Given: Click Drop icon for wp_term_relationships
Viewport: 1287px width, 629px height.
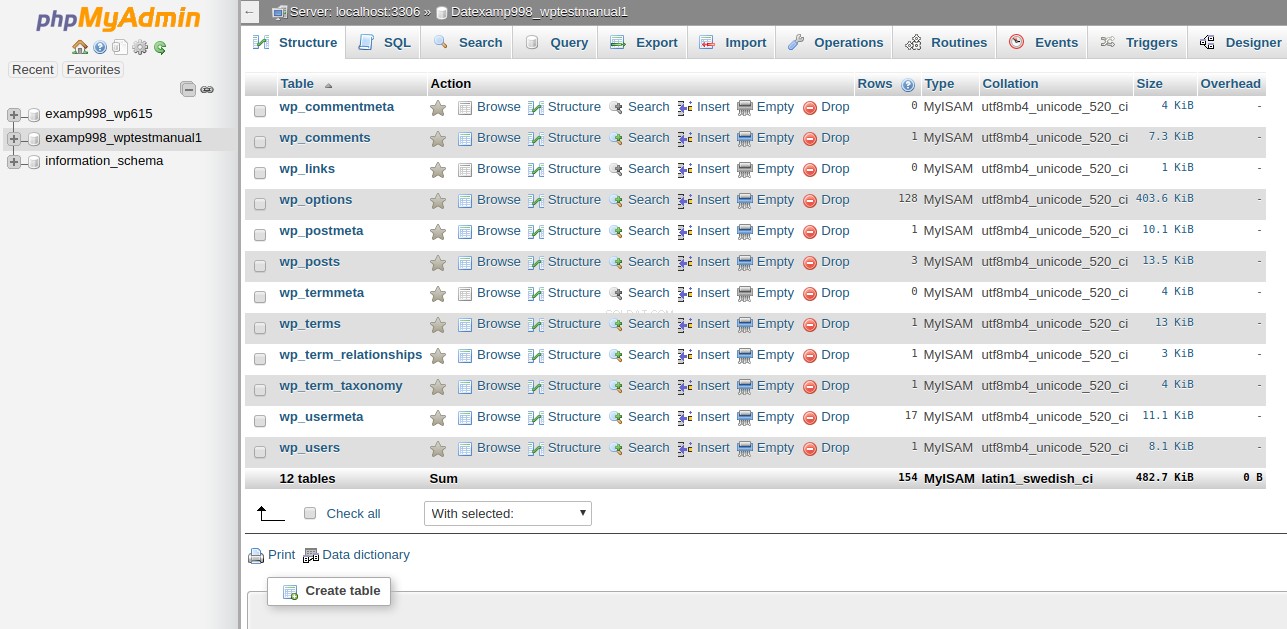Looking at the screenshot, I should [x=810, y=356].
